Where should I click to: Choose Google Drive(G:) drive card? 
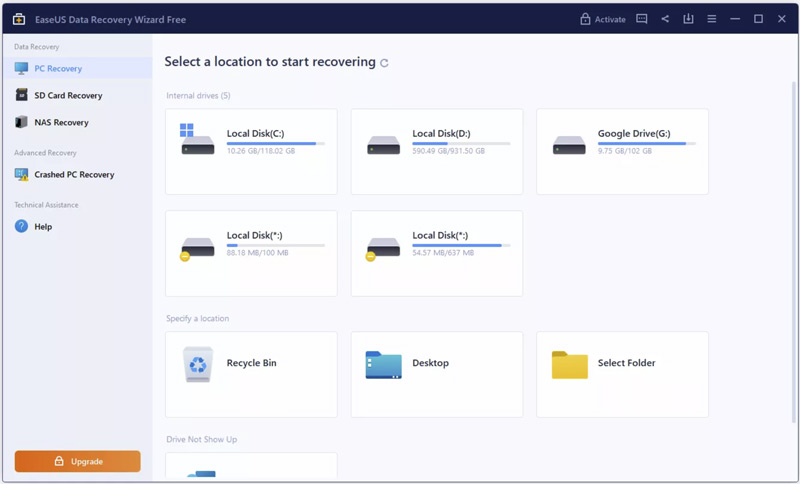point(622,151)
